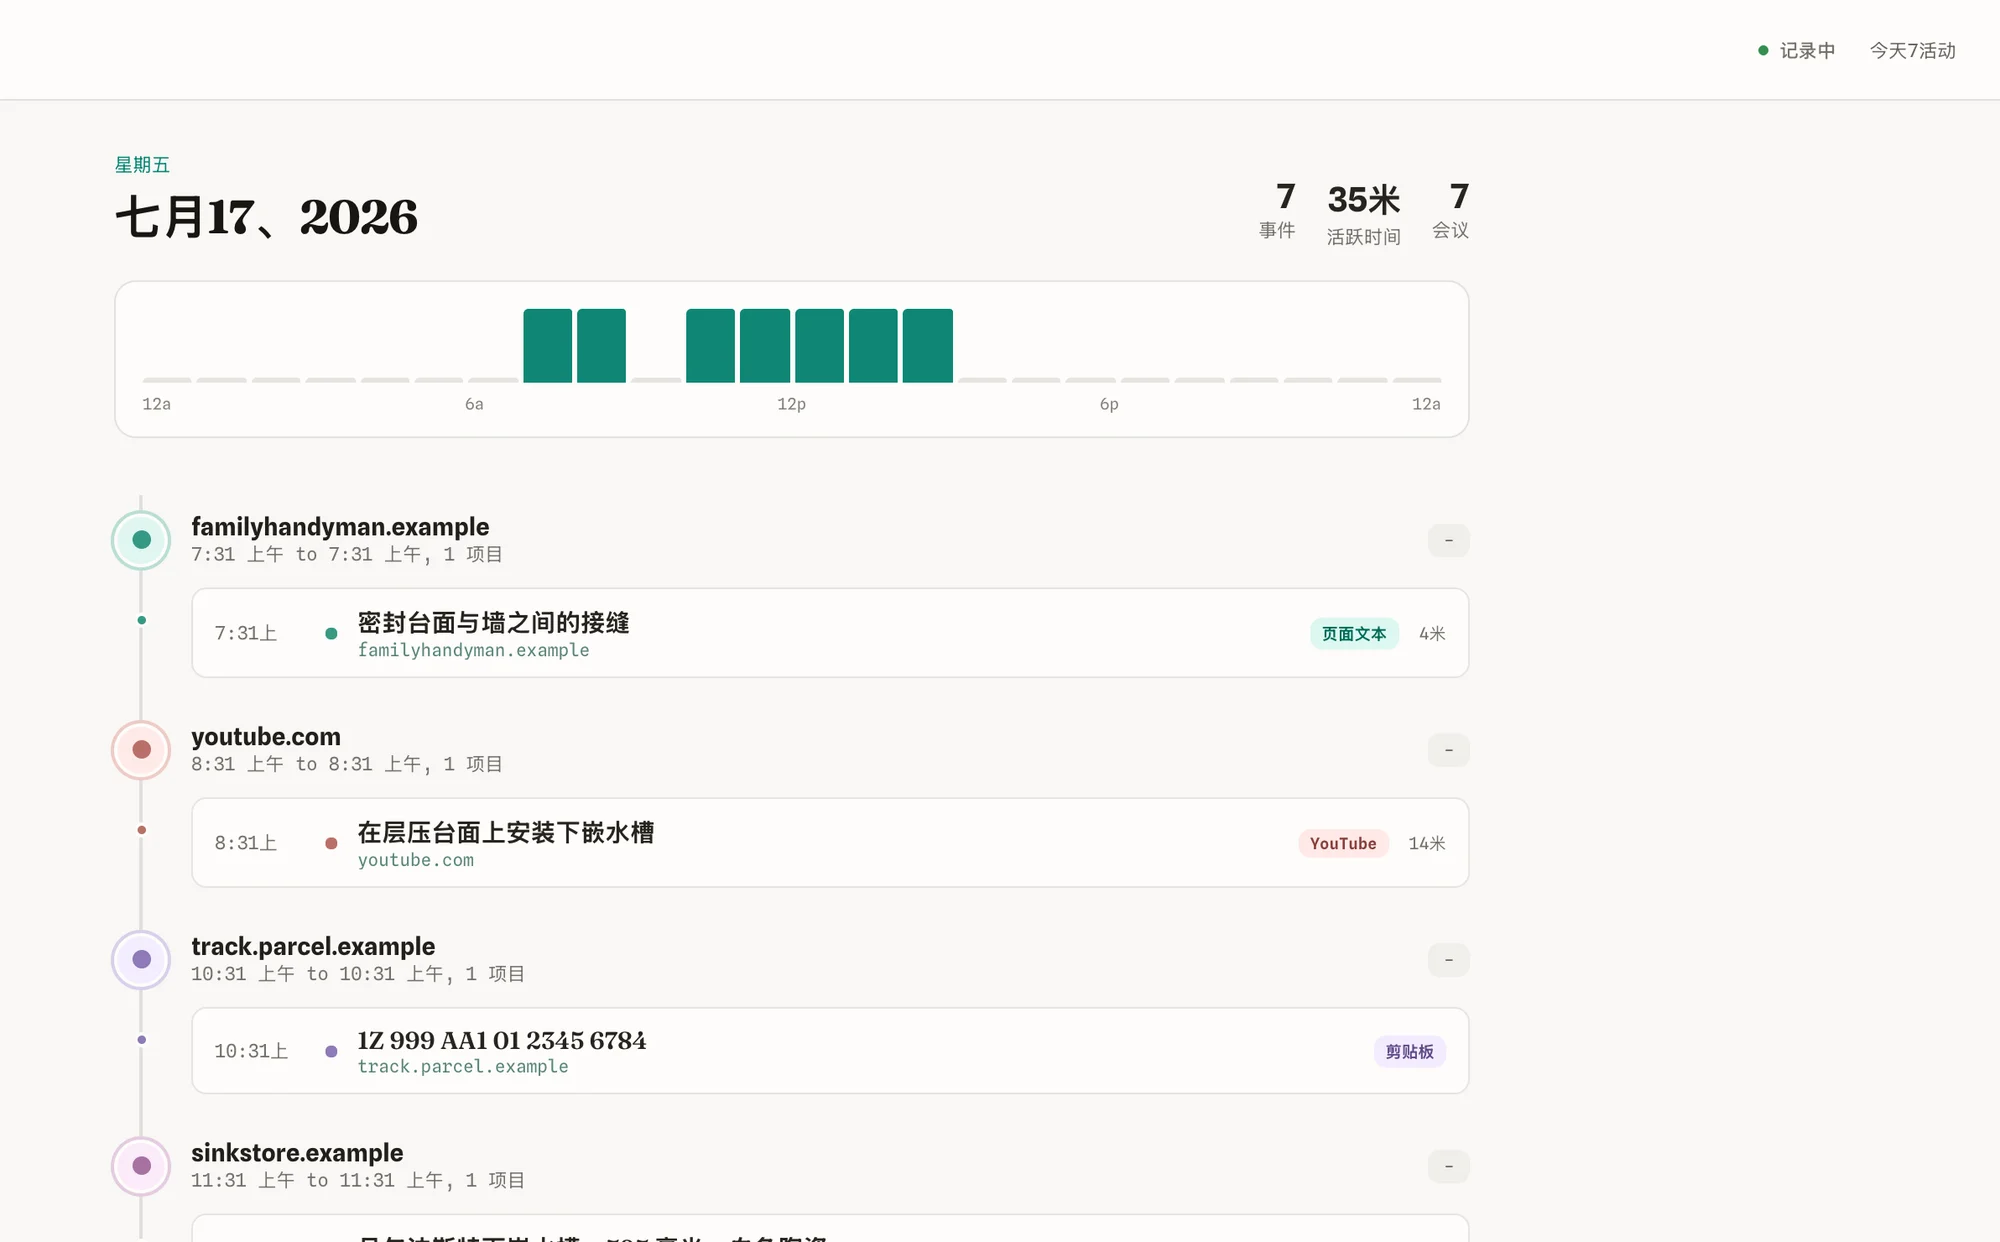Click the familyhandyman.example group heading
The width and height of the screenshot is (2000, 1242).
coord(340,527)
